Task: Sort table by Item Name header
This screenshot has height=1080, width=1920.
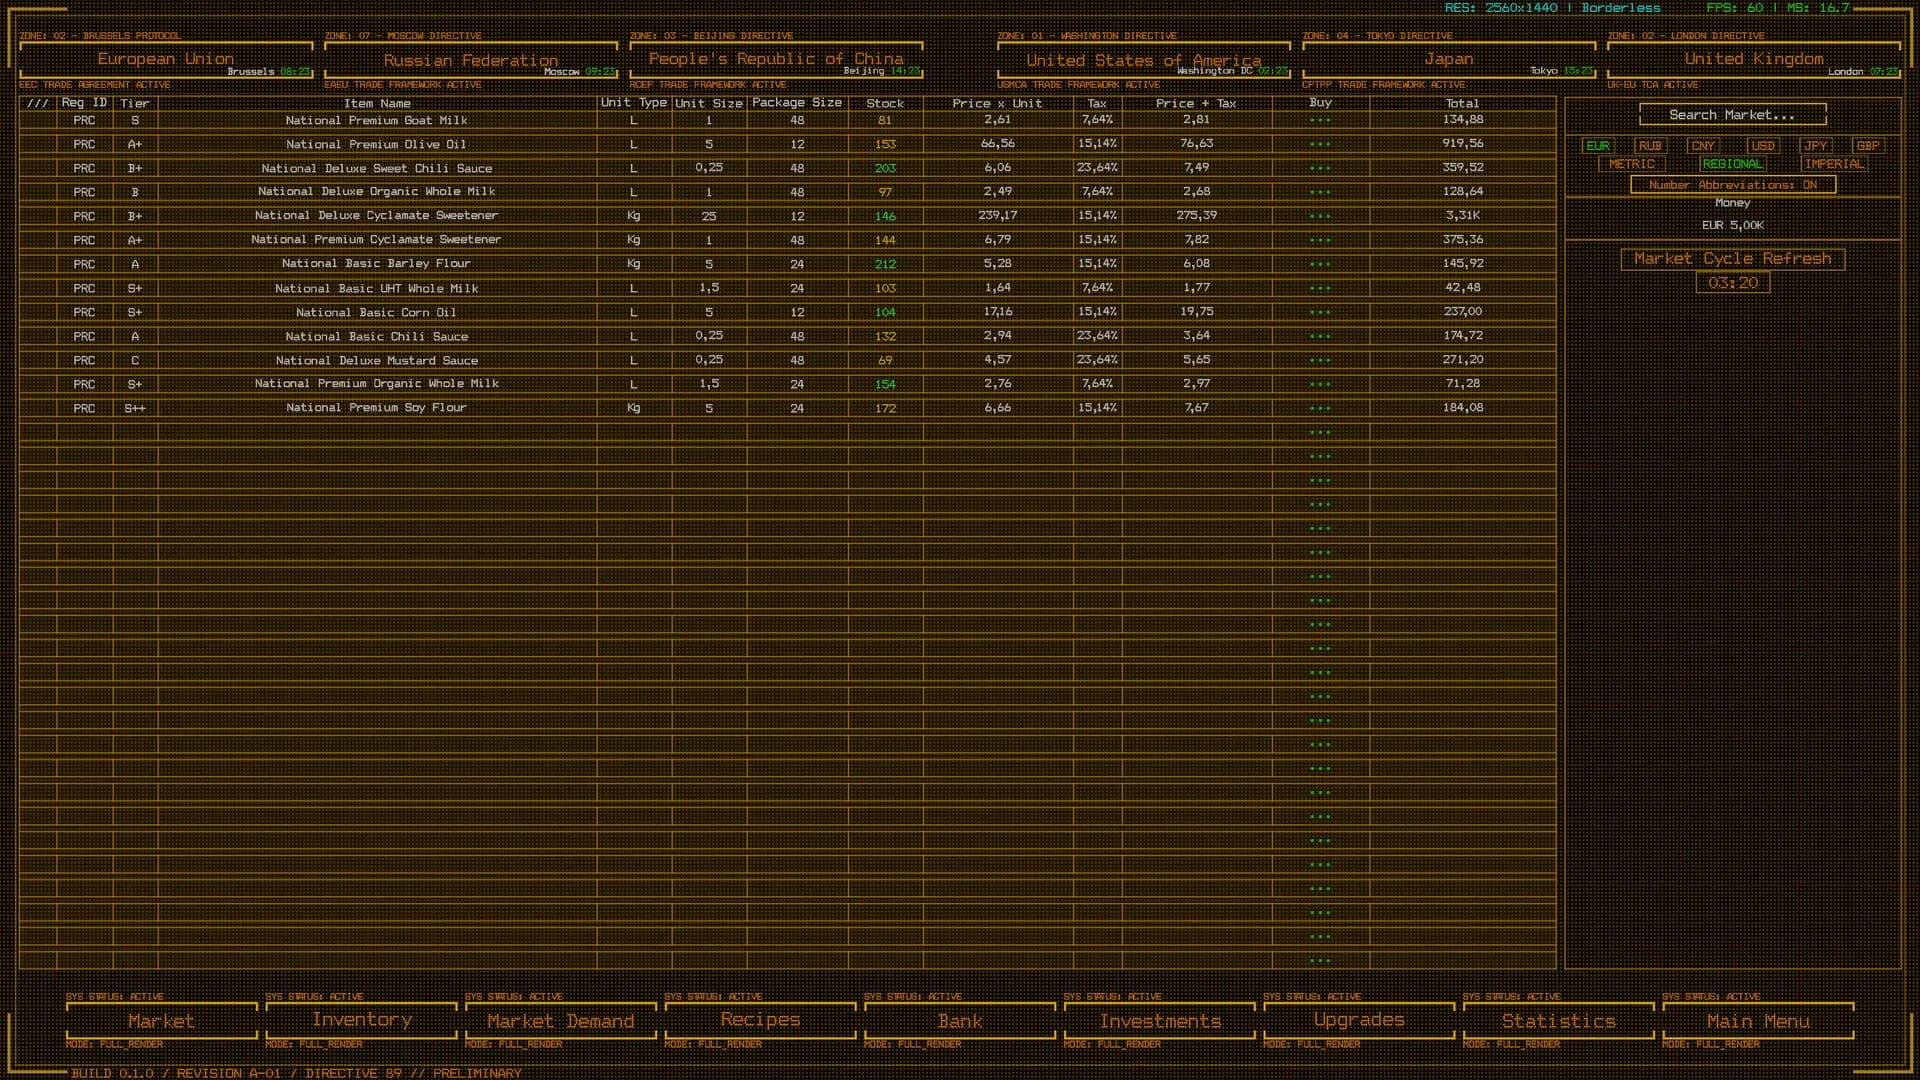Action: coord(377,103)
